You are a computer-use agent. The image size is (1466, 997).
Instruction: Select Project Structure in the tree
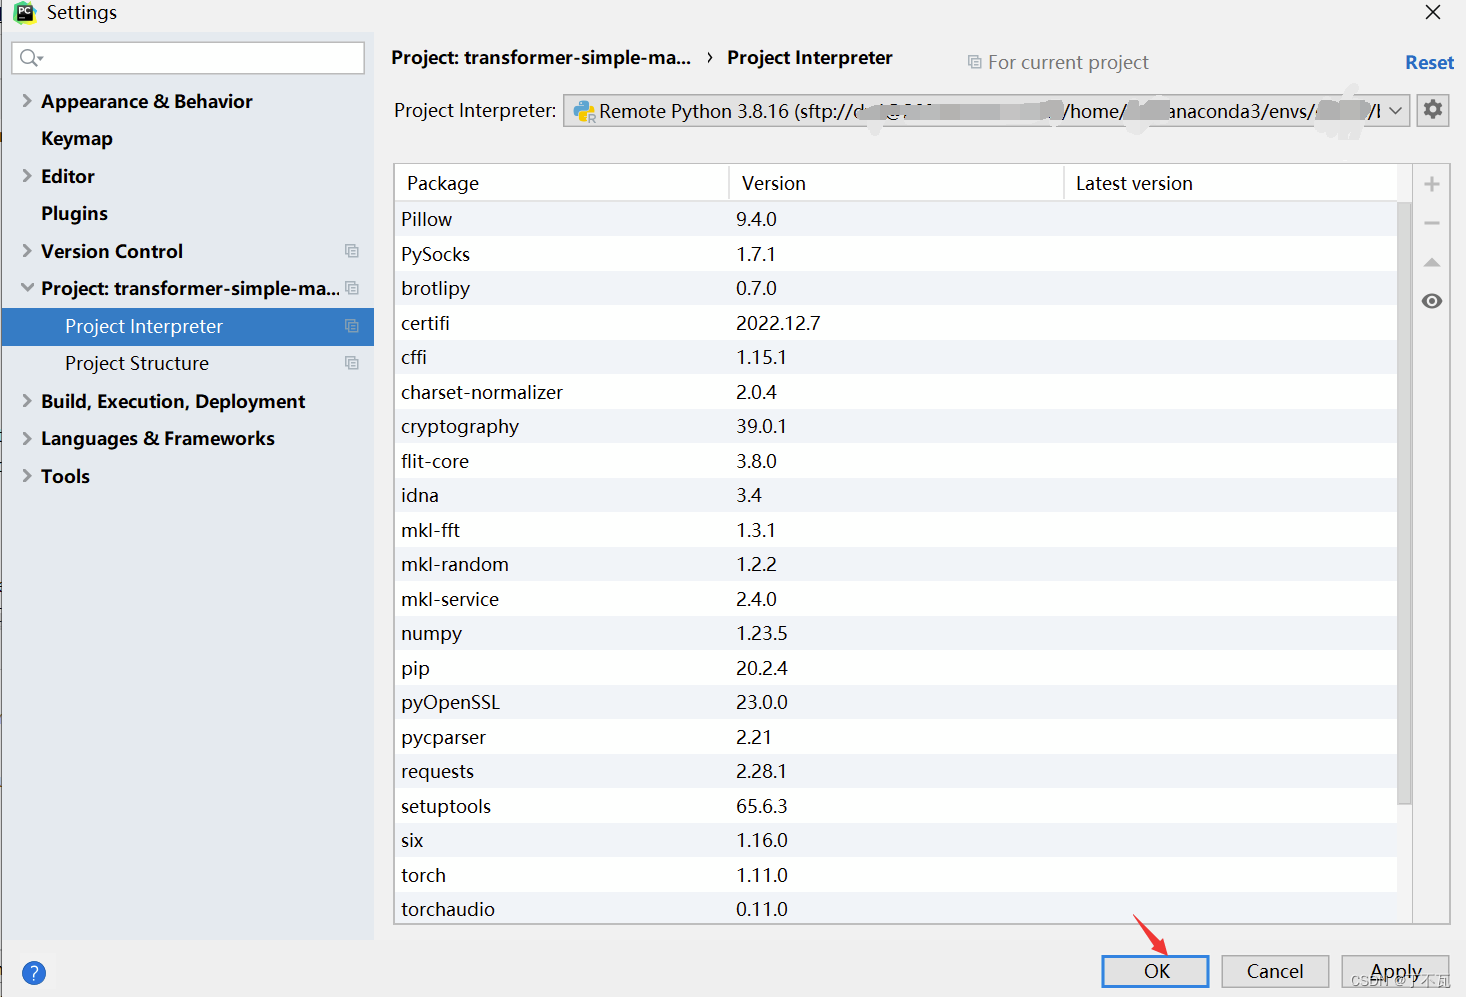[x=137, y=363]
